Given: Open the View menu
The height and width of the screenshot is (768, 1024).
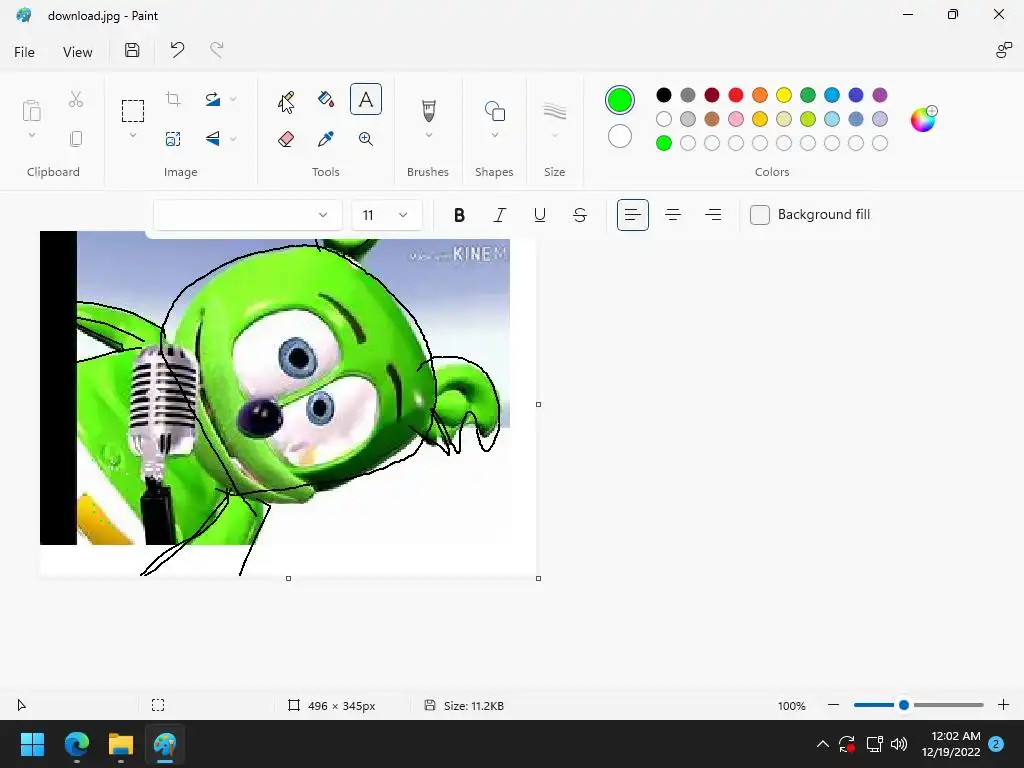Looking at the screenshot, I should [x=77, y=52].
